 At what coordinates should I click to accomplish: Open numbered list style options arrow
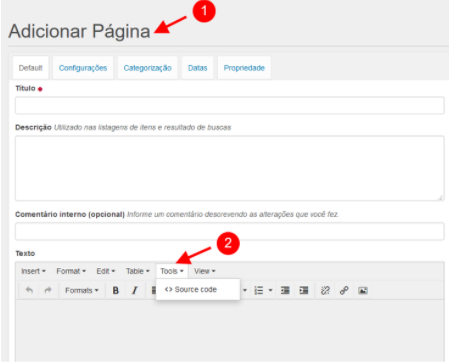pos(270,290)
